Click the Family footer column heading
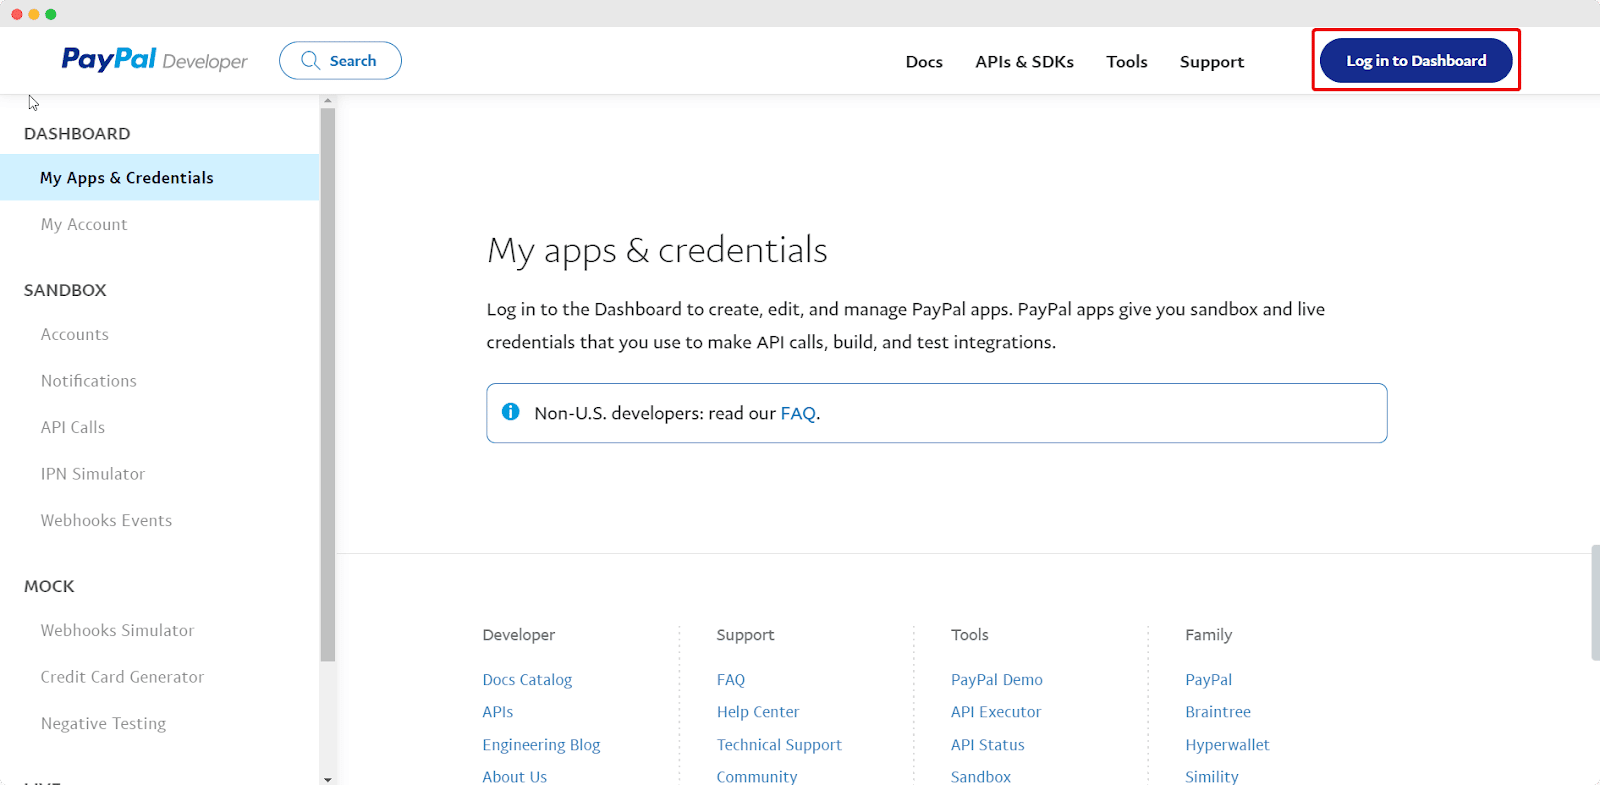The width and height of the screenshot is (1600, 785). click(x=1208, y=635)
